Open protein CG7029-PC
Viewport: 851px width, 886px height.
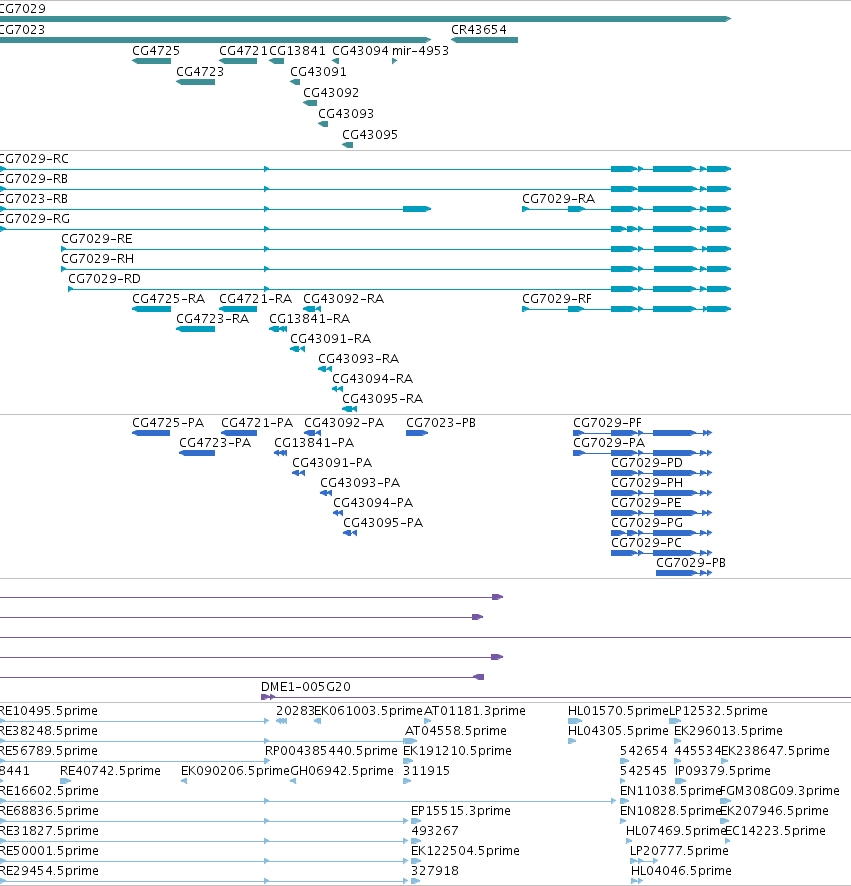point(662,553)
